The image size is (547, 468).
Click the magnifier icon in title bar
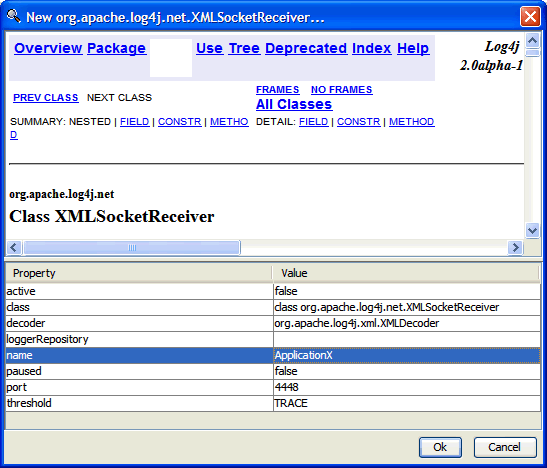point(14,16)
